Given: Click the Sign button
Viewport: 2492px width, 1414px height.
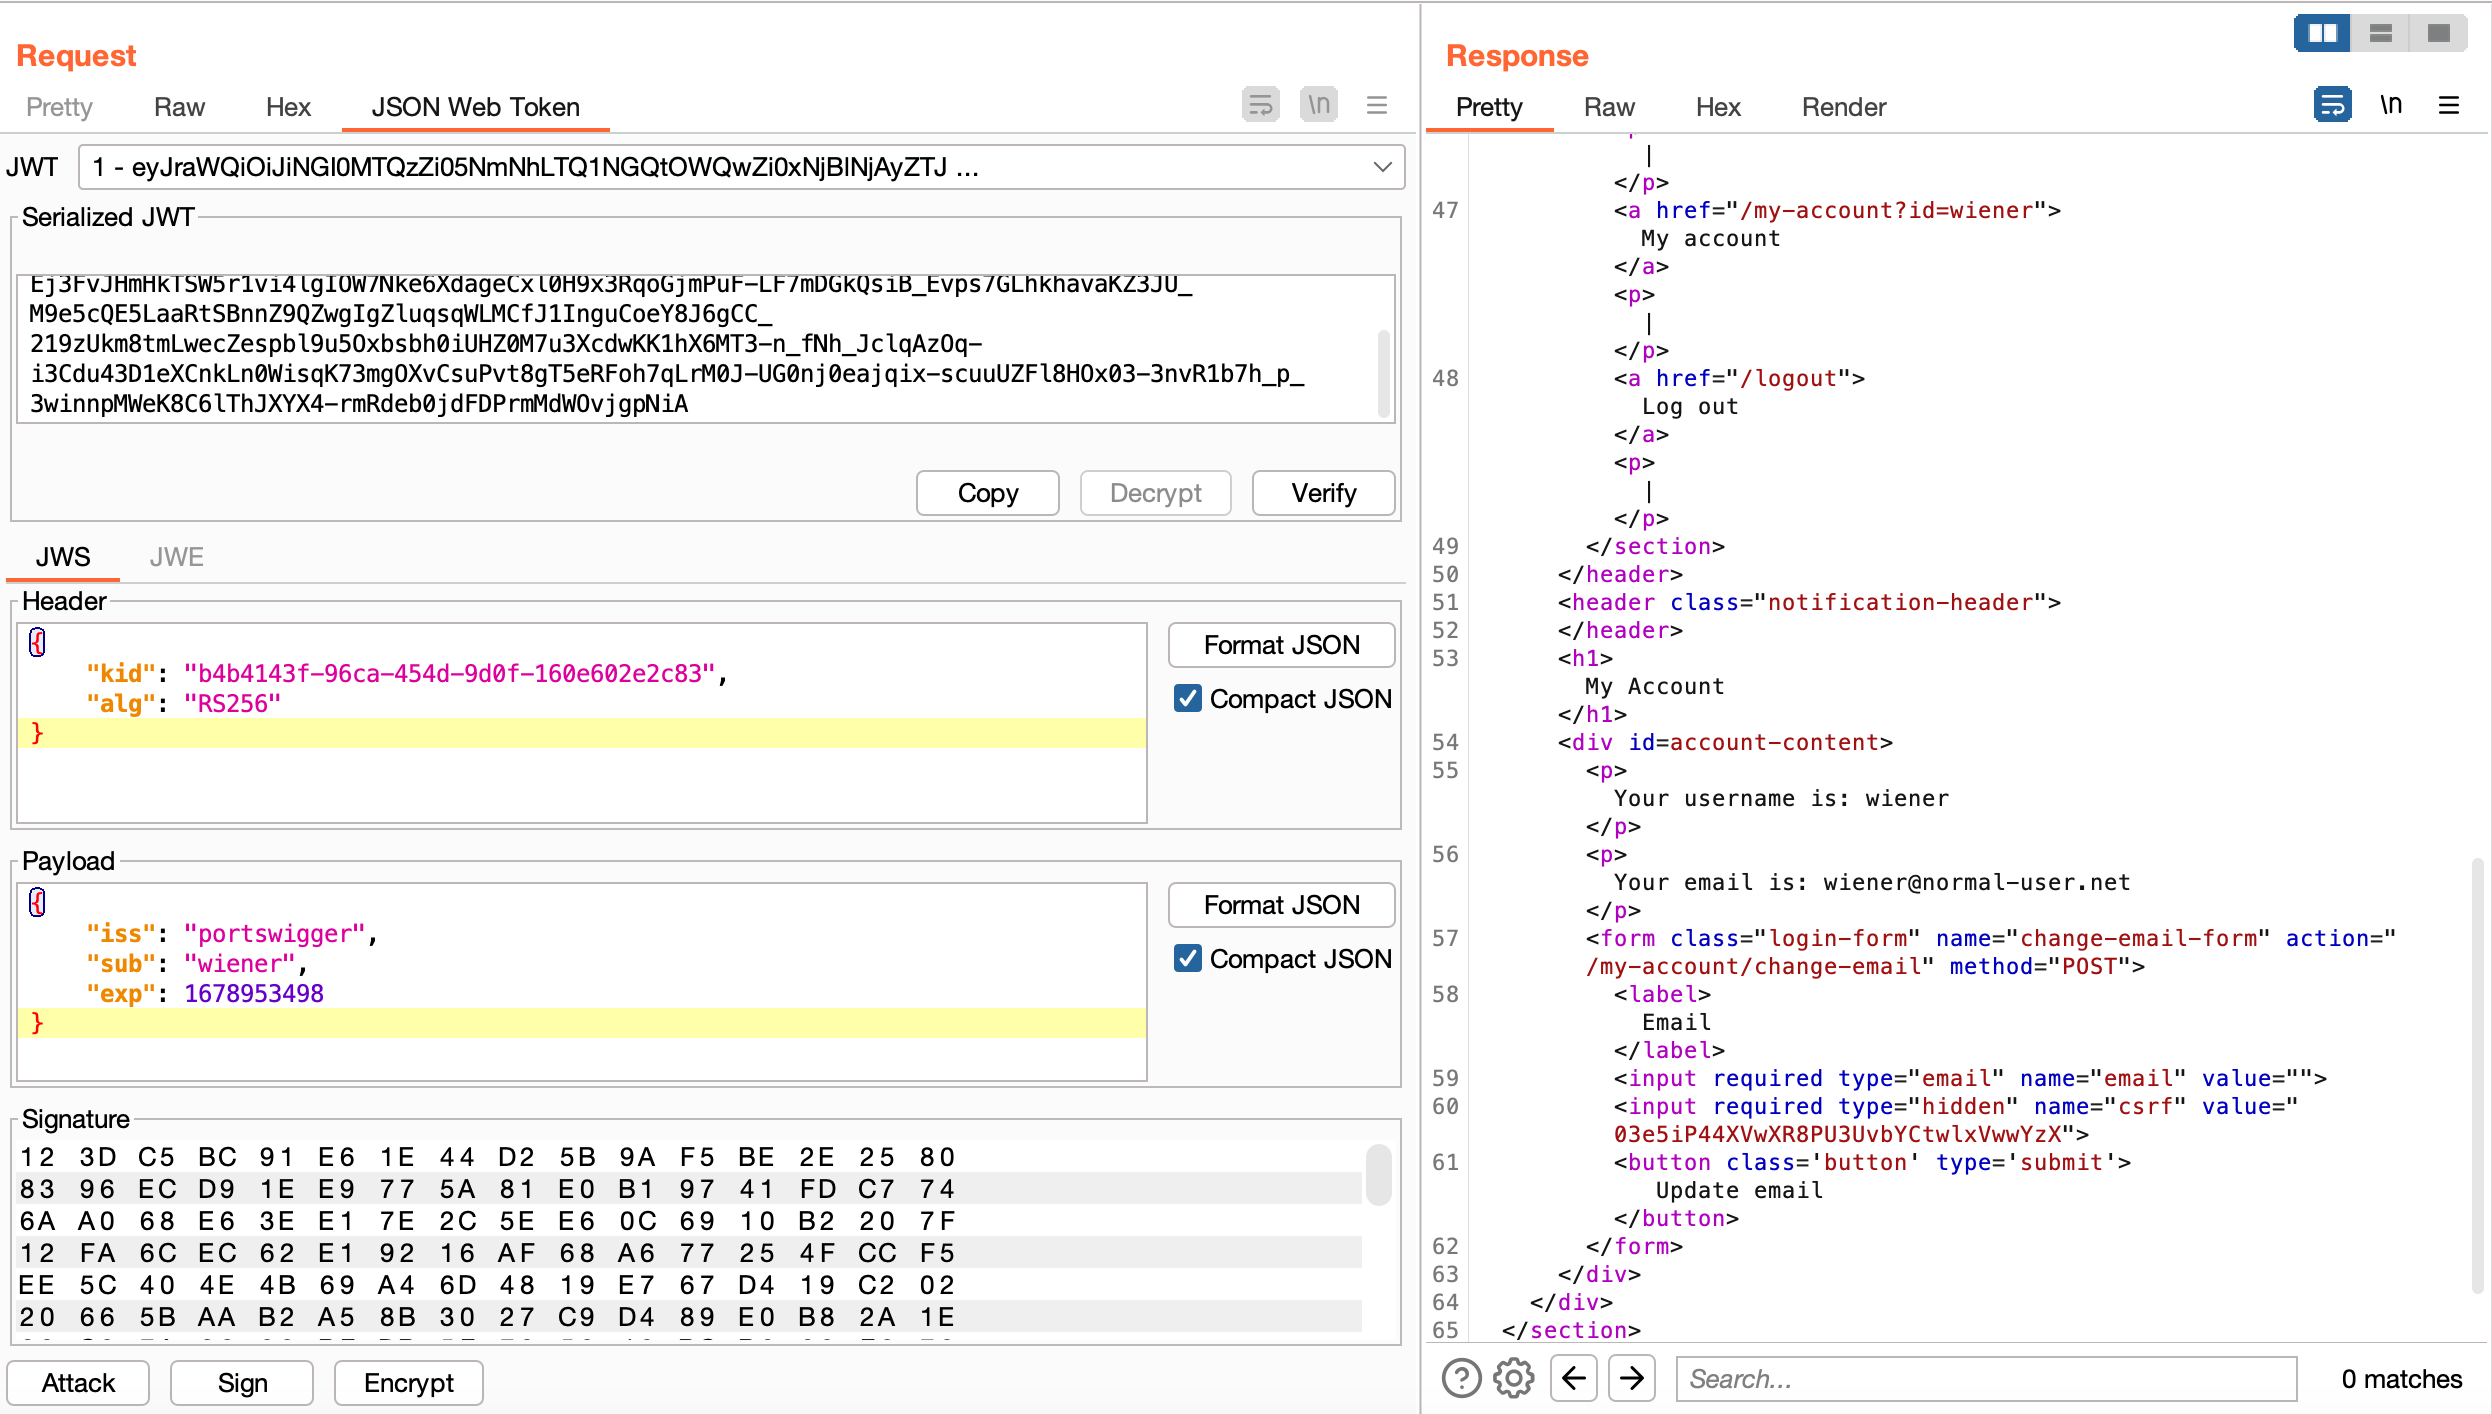Looking at the screenshot, I should coord(242,1382).
